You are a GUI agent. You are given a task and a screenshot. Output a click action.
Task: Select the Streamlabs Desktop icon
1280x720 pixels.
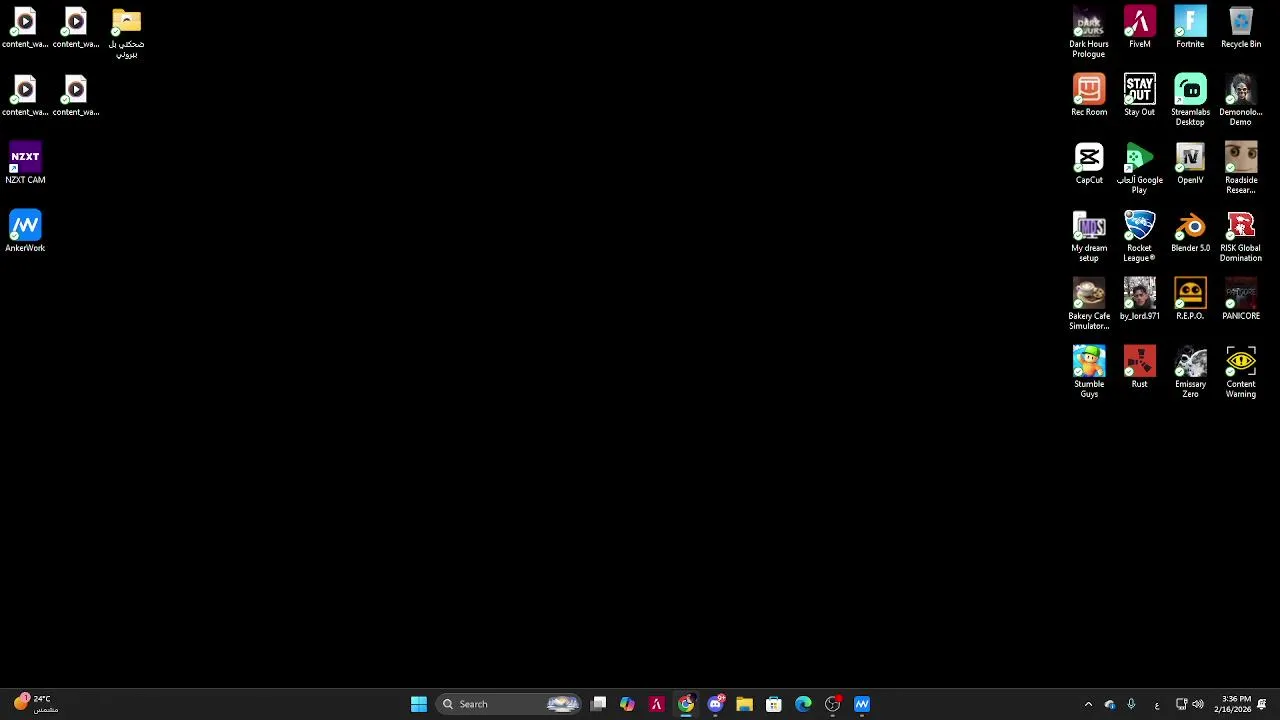(x=1190, y=100)
